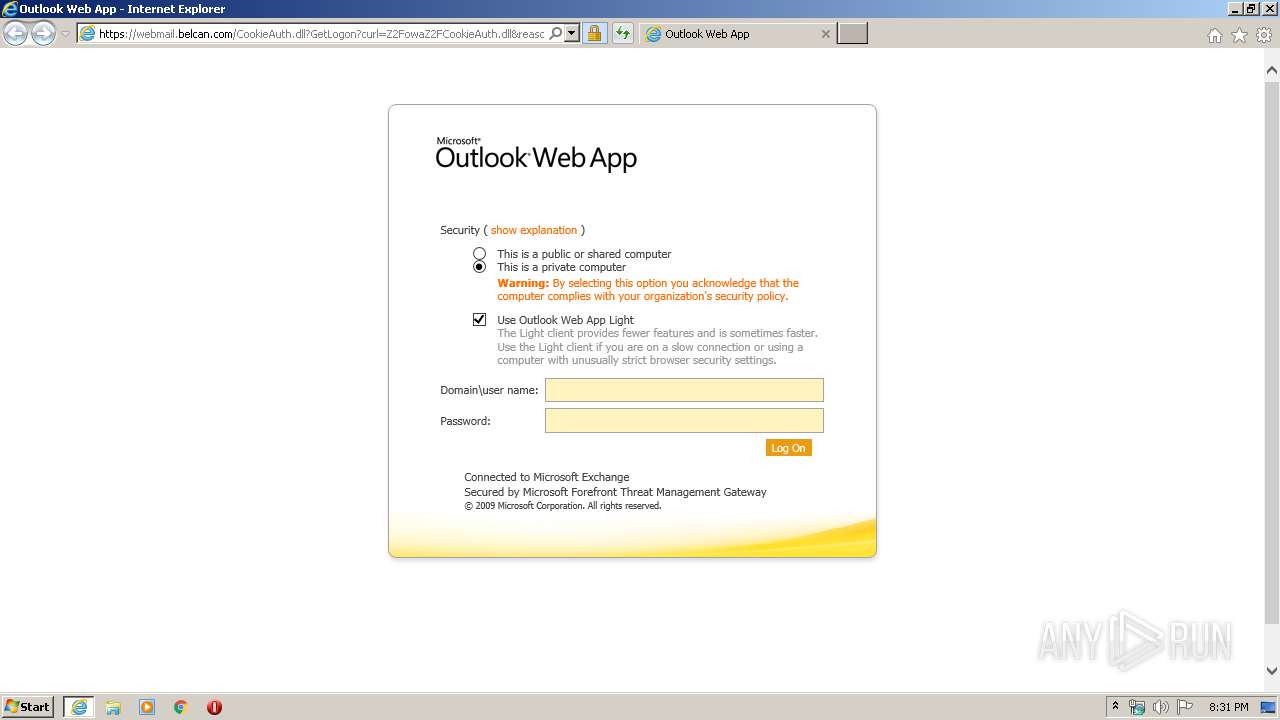This screenshot has width=1280, height=720.
Task: Toggle Use Outlook Web App Light checkbox
Action: (480, 320)
